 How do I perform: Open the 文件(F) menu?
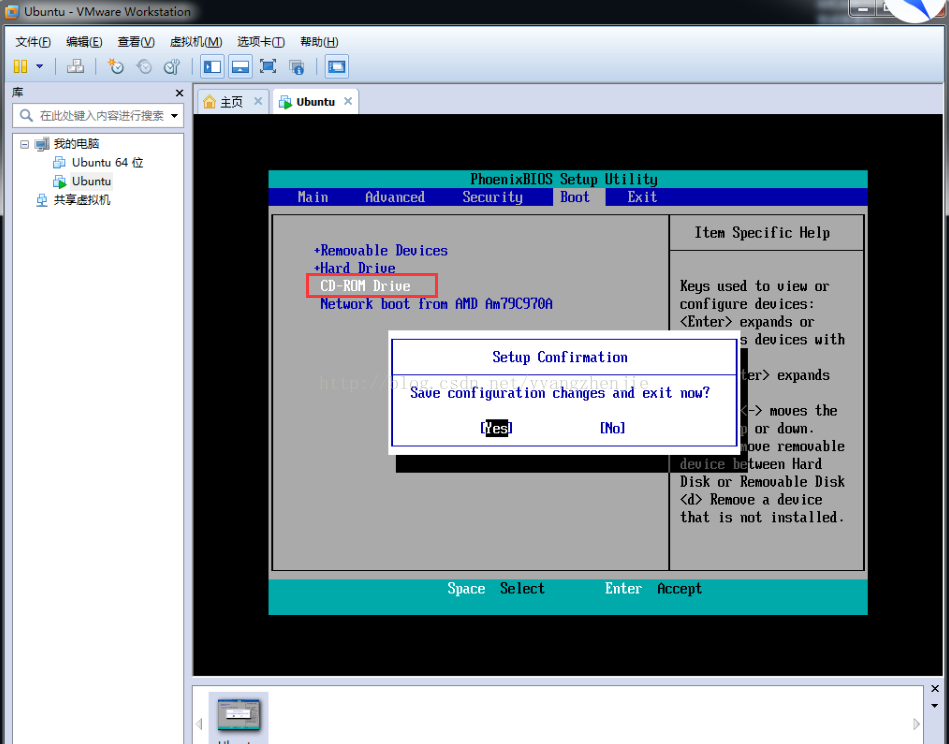click(33, 42)
